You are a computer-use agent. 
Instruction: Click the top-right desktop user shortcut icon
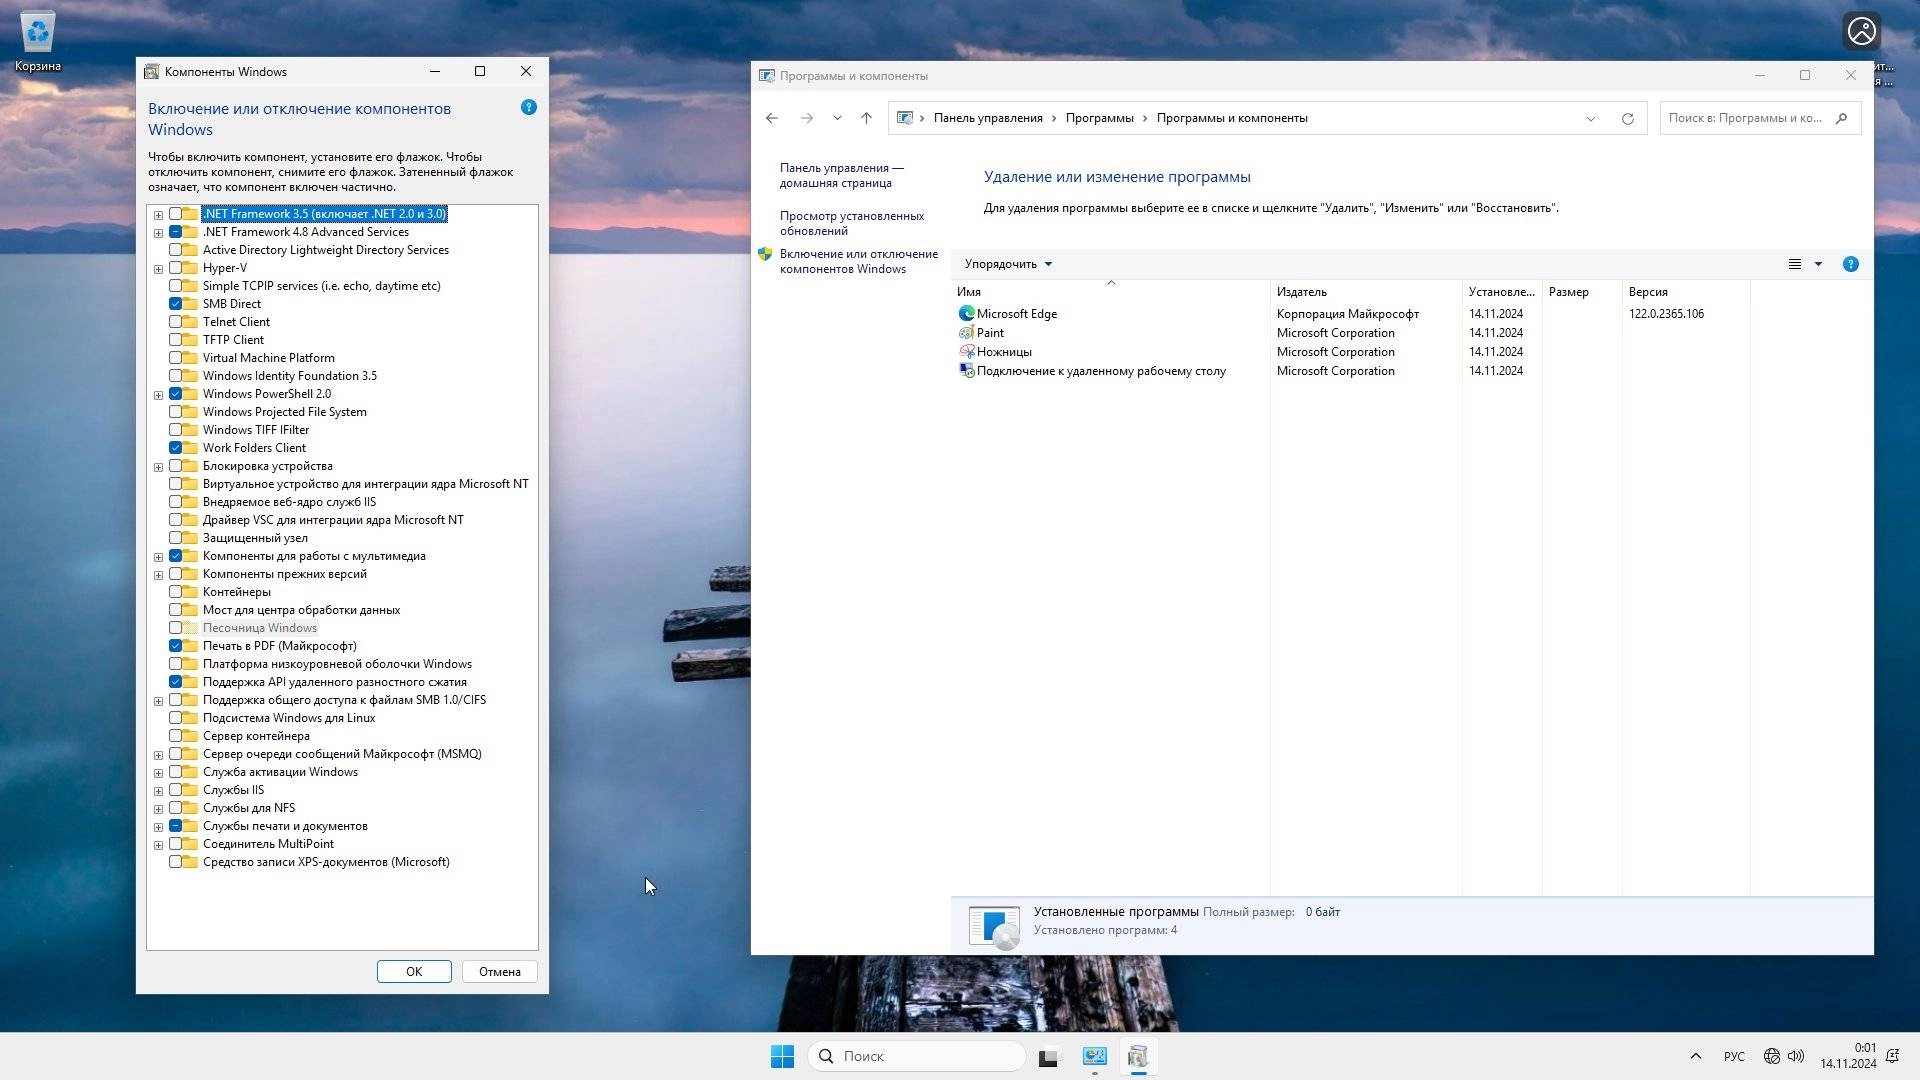coord(1861,32)
